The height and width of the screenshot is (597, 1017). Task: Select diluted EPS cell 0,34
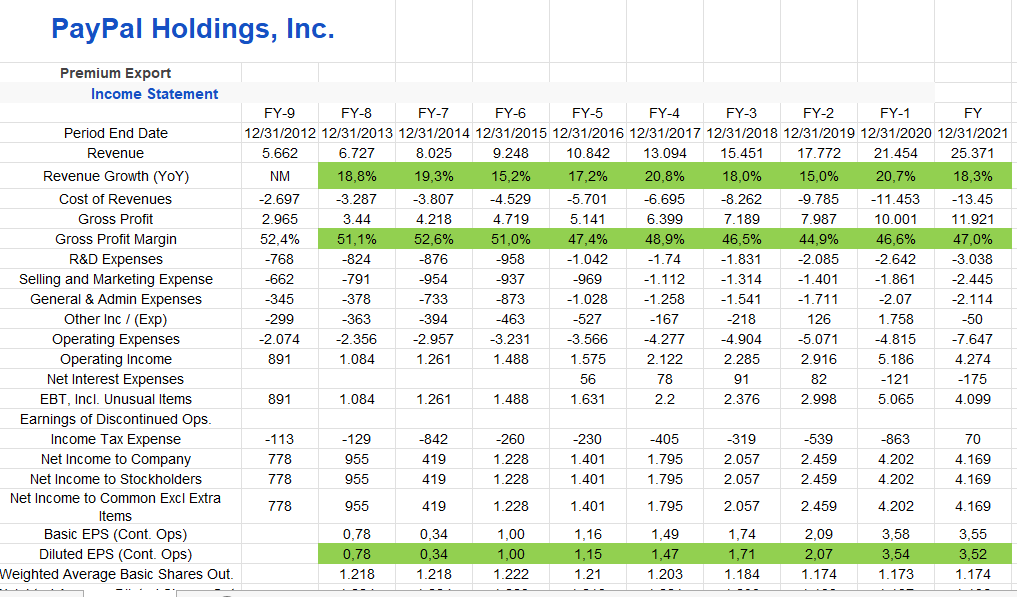[x=434, y=554]
